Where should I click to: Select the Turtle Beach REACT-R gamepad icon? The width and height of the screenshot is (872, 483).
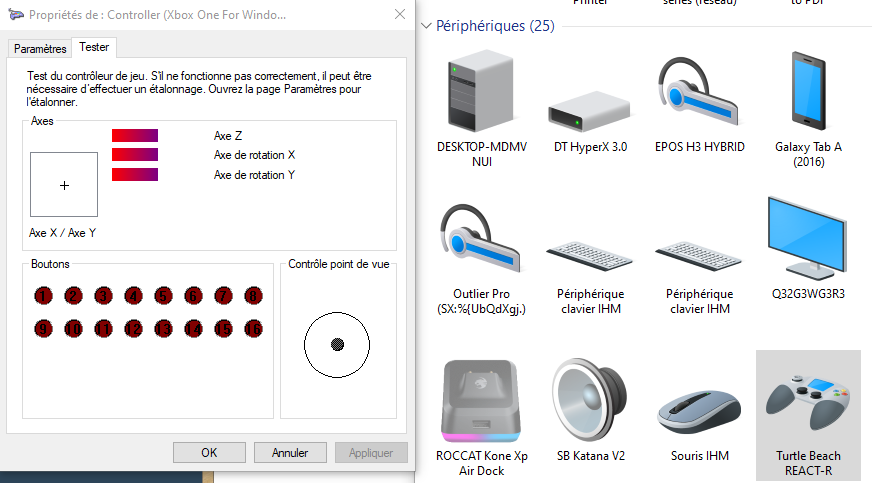coord(807,402)
